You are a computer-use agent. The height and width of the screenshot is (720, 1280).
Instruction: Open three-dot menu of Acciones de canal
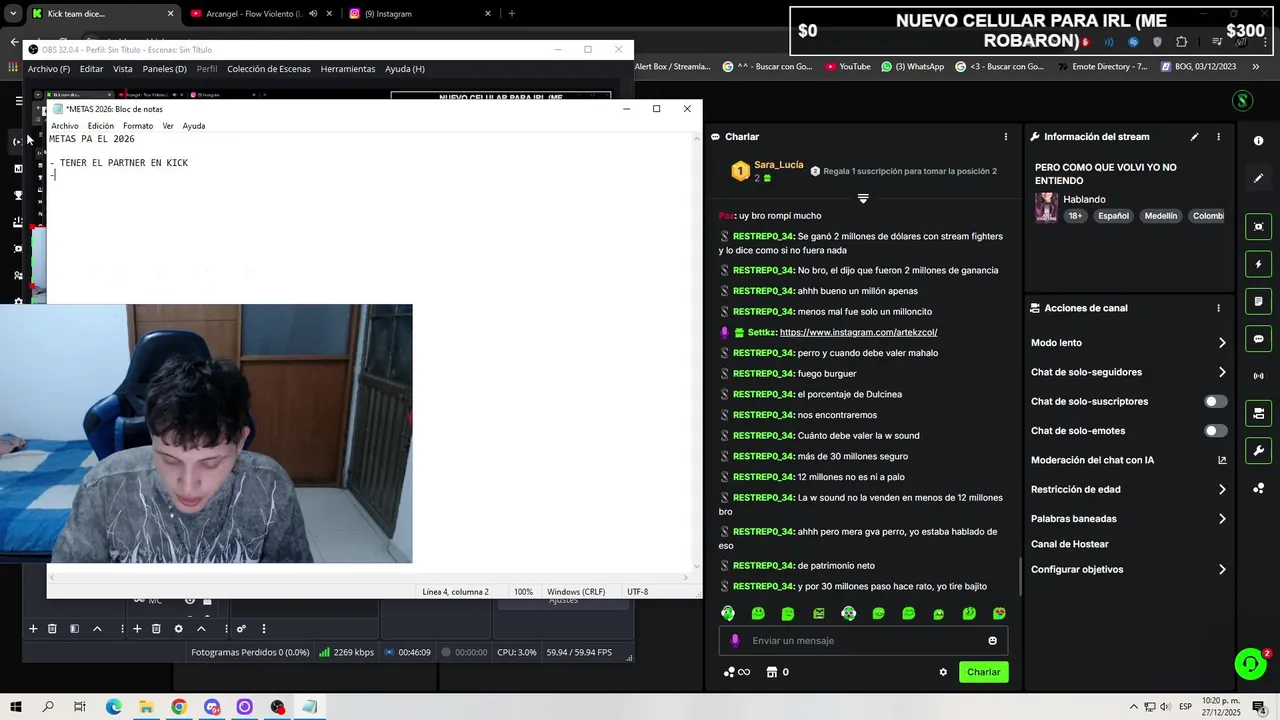pyautogui.click(x=1218, y=308)
